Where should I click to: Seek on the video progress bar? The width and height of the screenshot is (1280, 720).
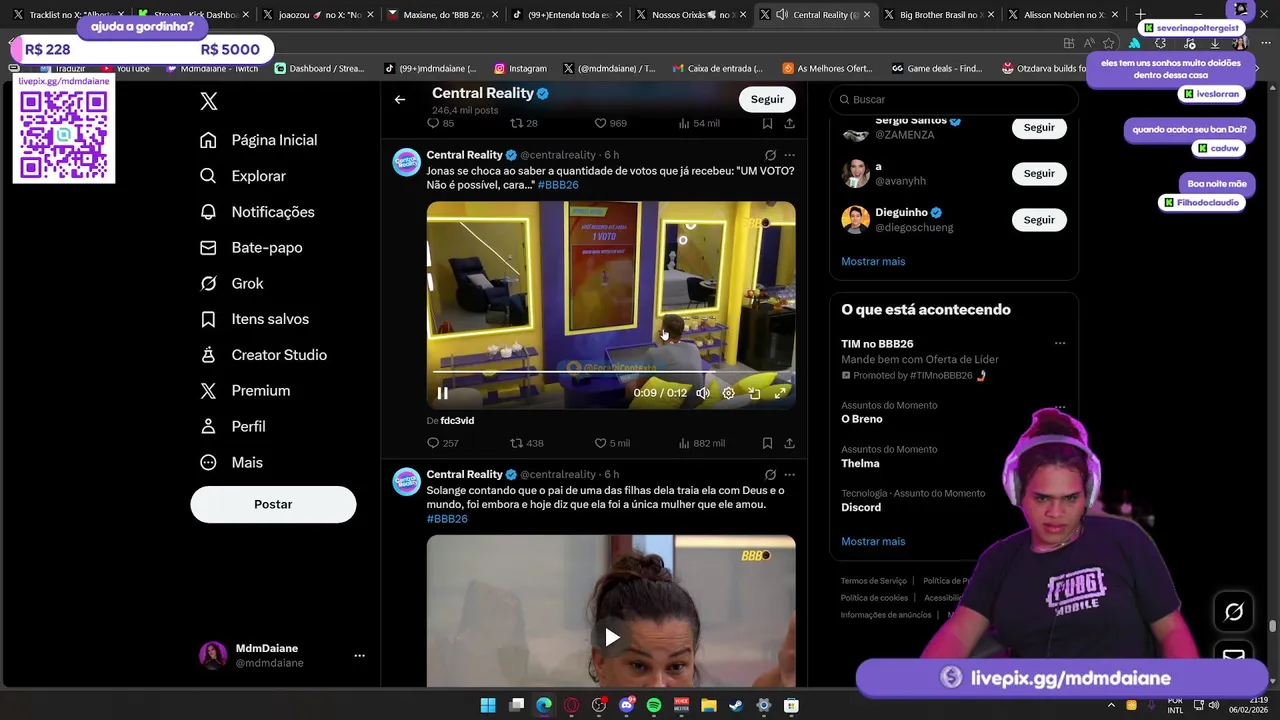point(611,372)
